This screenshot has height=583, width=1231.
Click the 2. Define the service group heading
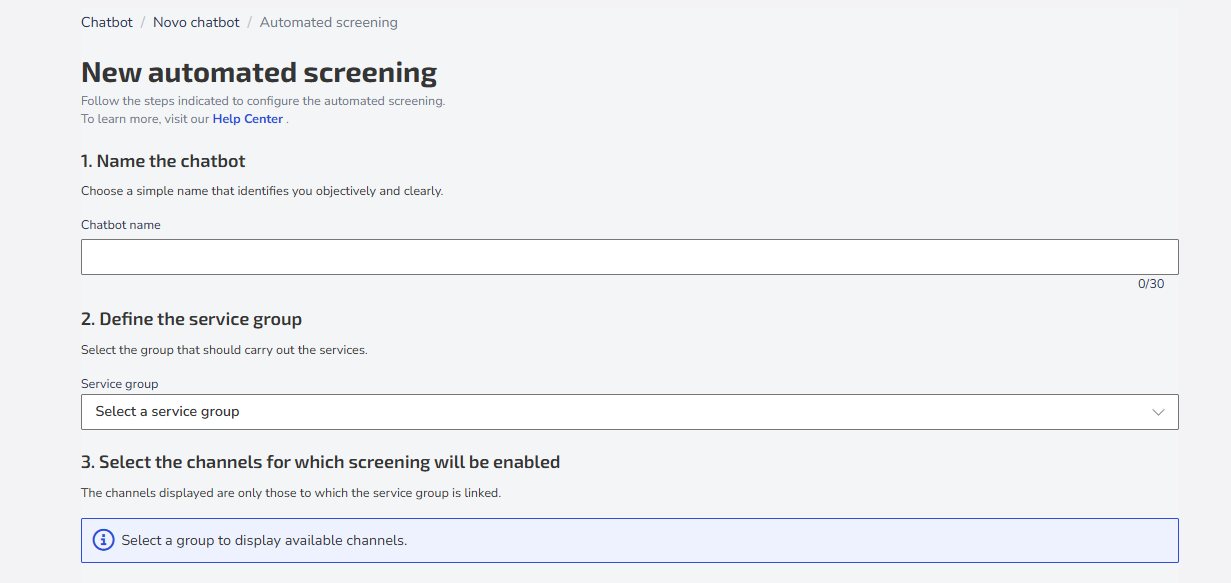coord(191,320)
